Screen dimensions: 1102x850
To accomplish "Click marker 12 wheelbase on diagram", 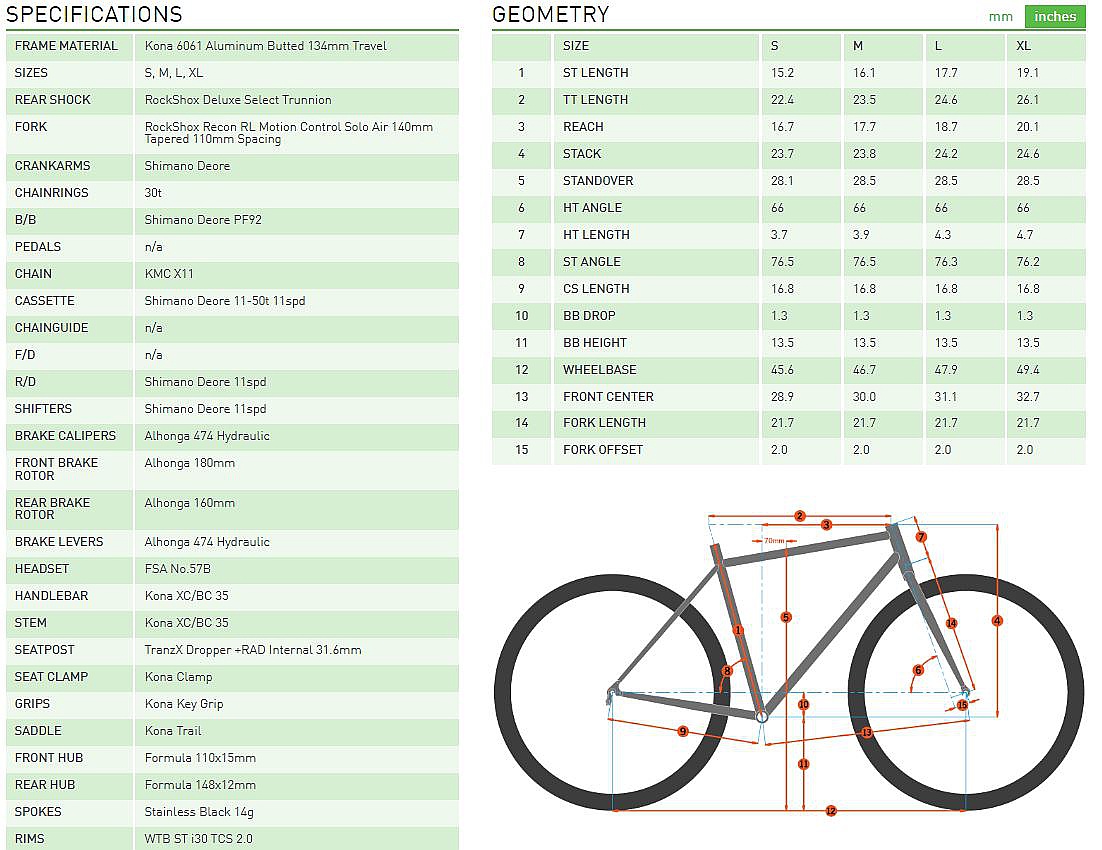I will pyautogui.click(x=831, y=810).
